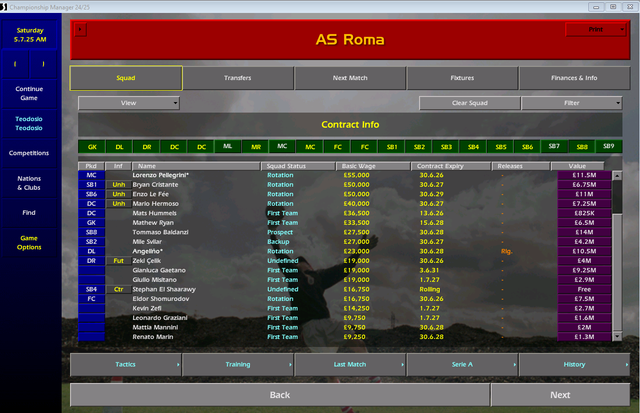
Task: Click the Clear Squad button
Action: point(470,103)
